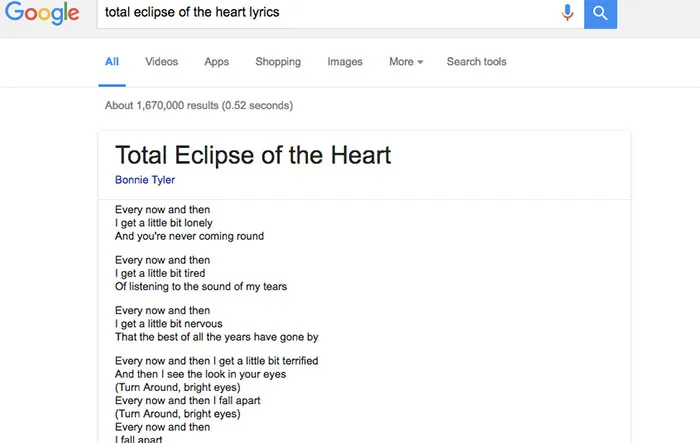Viewport: 700px width, 443px height.
Task: Switch to the Videos tab
Action: pos(162,62)
